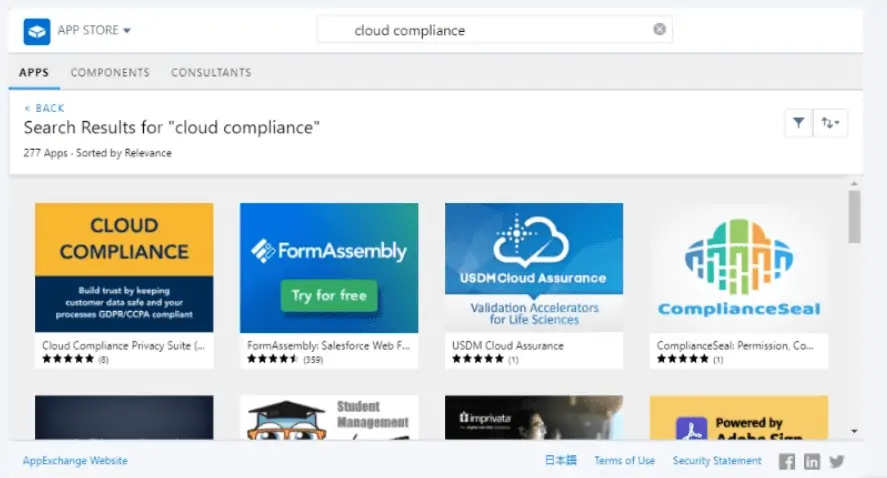Open the Twitter icon in footer

(x=837, y=462)
